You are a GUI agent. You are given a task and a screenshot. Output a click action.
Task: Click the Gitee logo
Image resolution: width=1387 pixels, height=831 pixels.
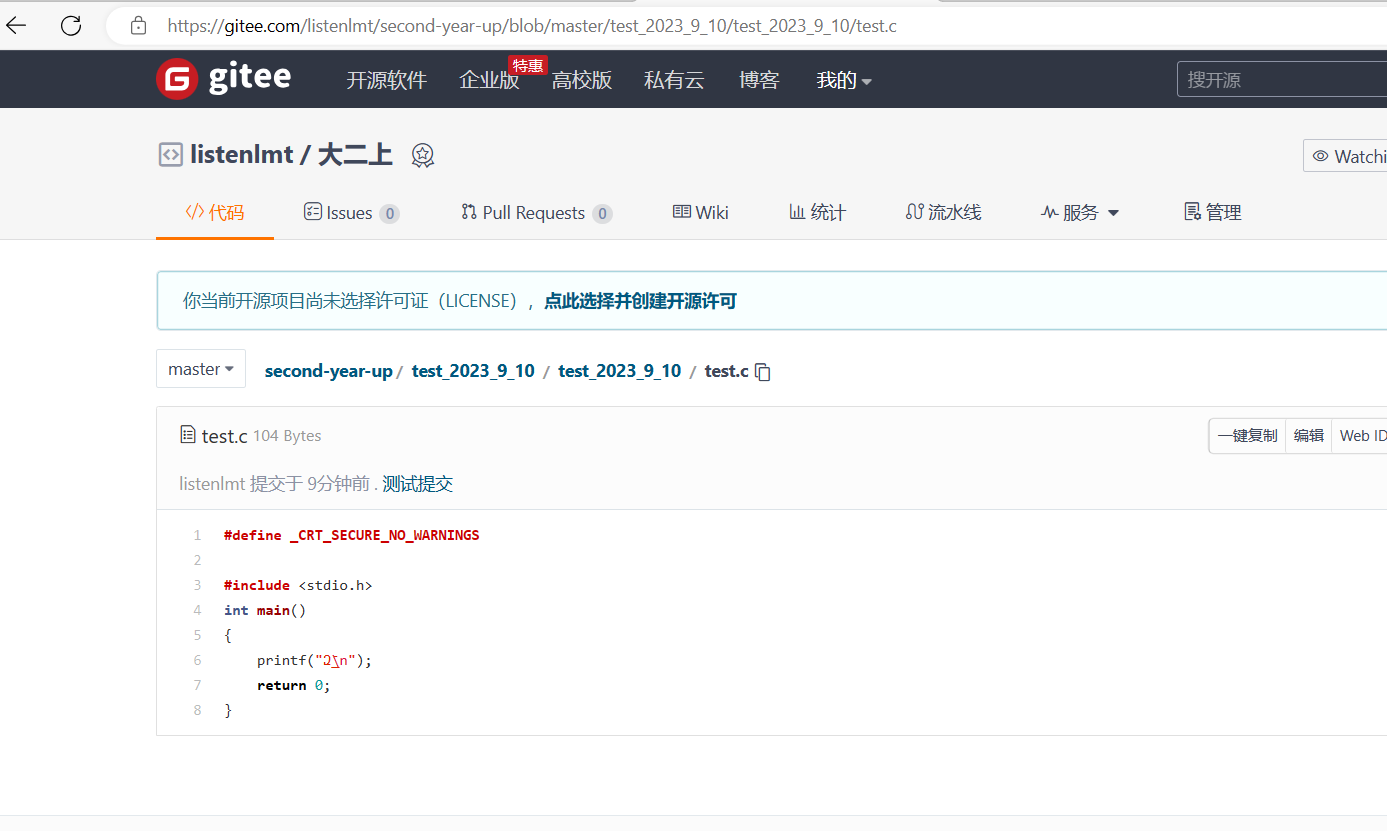[x=224, y=79]
